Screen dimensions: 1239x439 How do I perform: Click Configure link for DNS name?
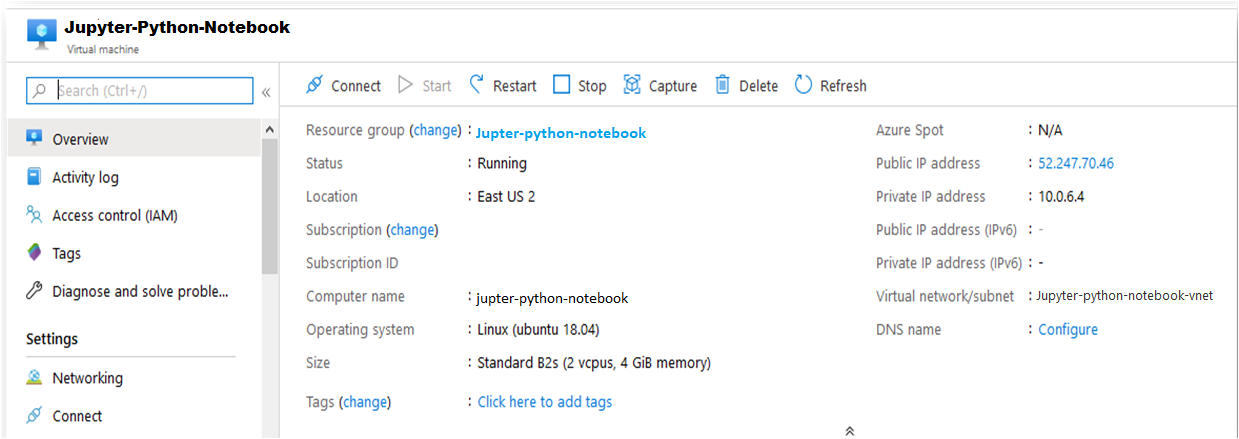point(1068,330)
